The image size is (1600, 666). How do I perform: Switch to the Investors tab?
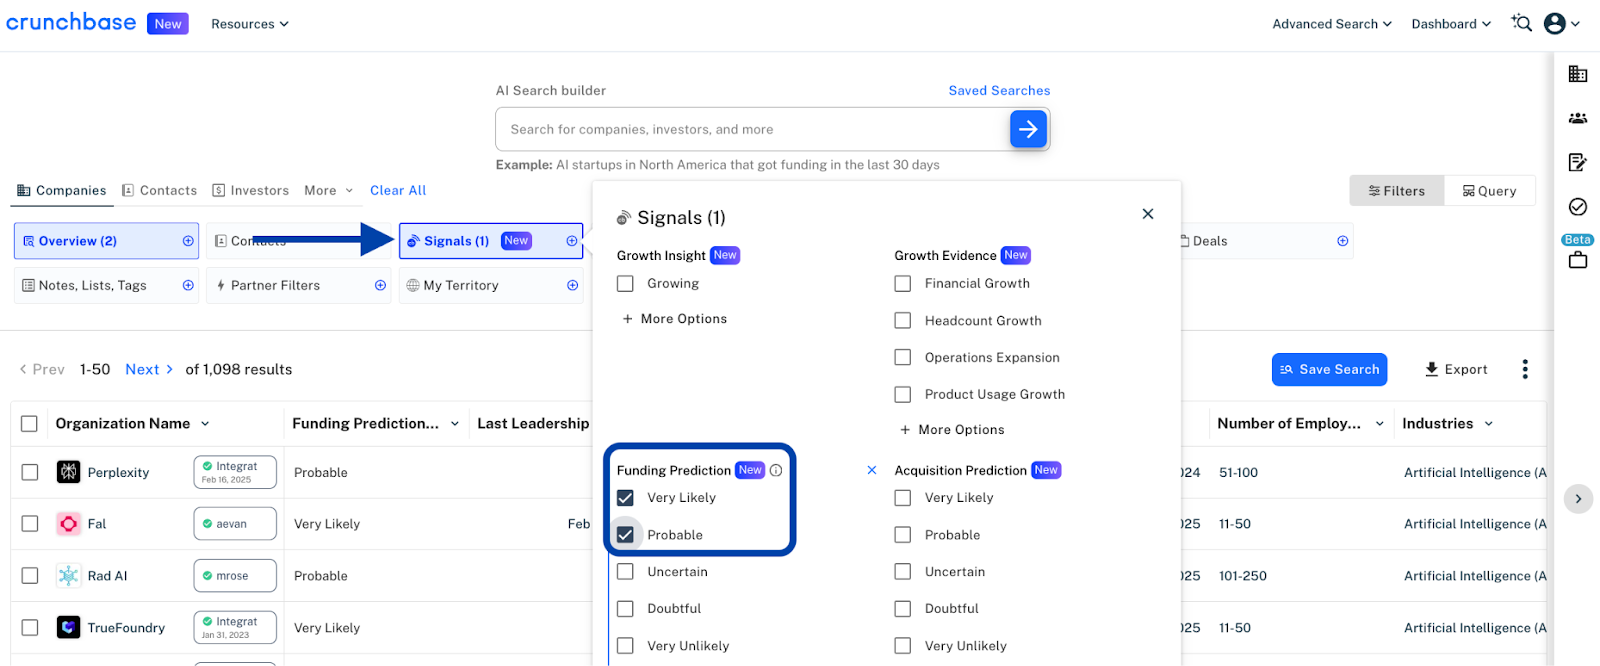tap(251, 190)
